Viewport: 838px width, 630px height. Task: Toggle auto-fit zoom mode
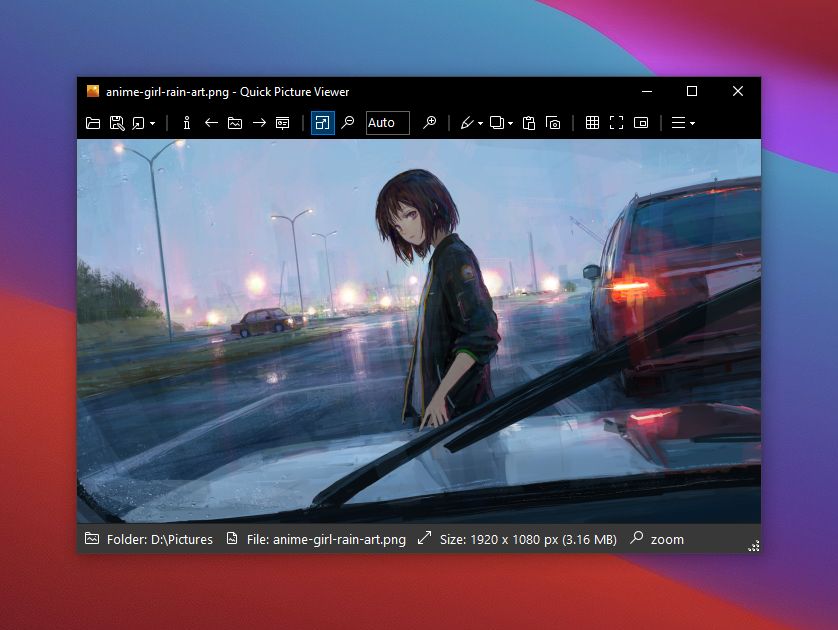322,122
